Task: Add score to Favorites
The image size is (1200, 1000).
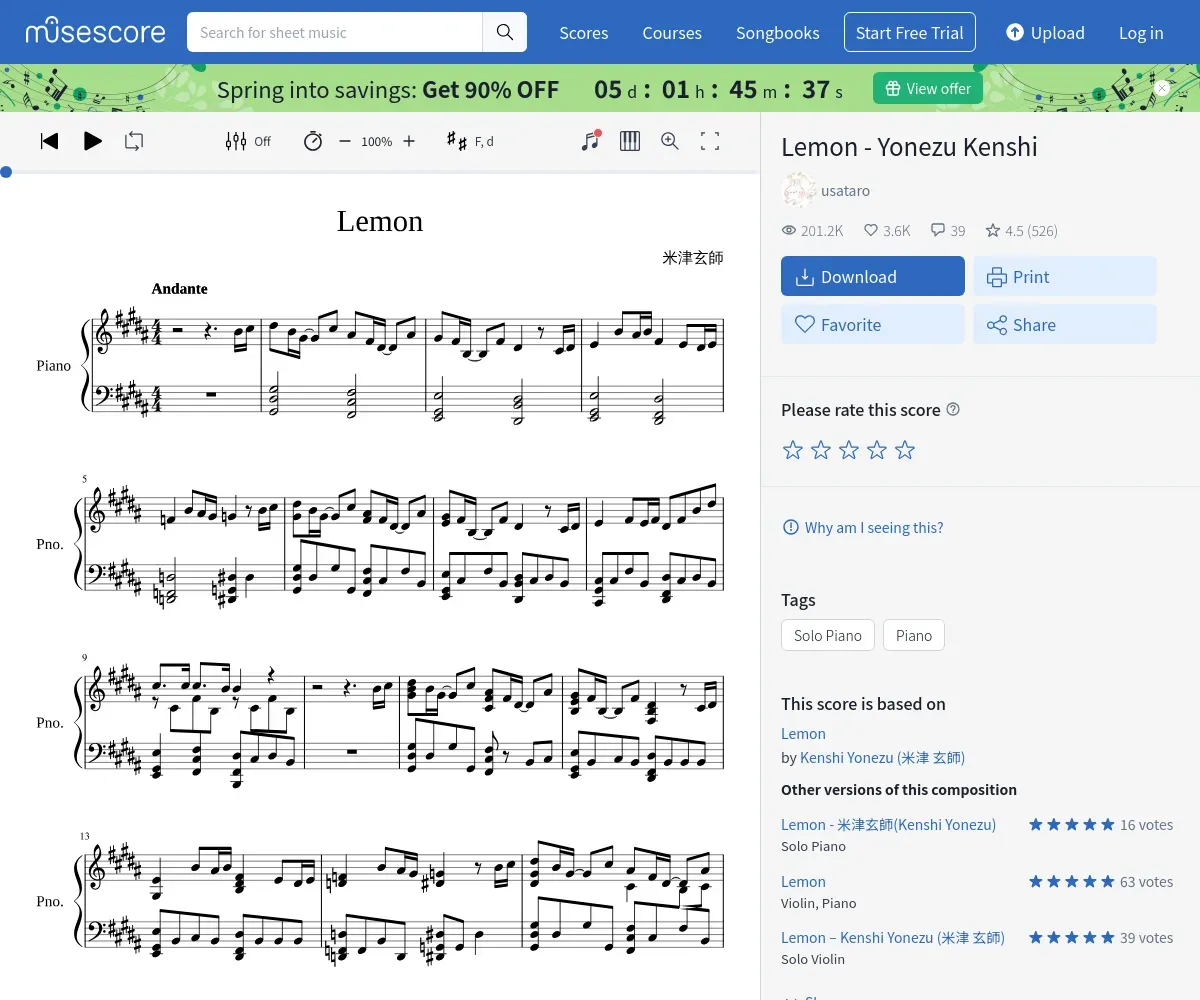Action: coord(873,324)
